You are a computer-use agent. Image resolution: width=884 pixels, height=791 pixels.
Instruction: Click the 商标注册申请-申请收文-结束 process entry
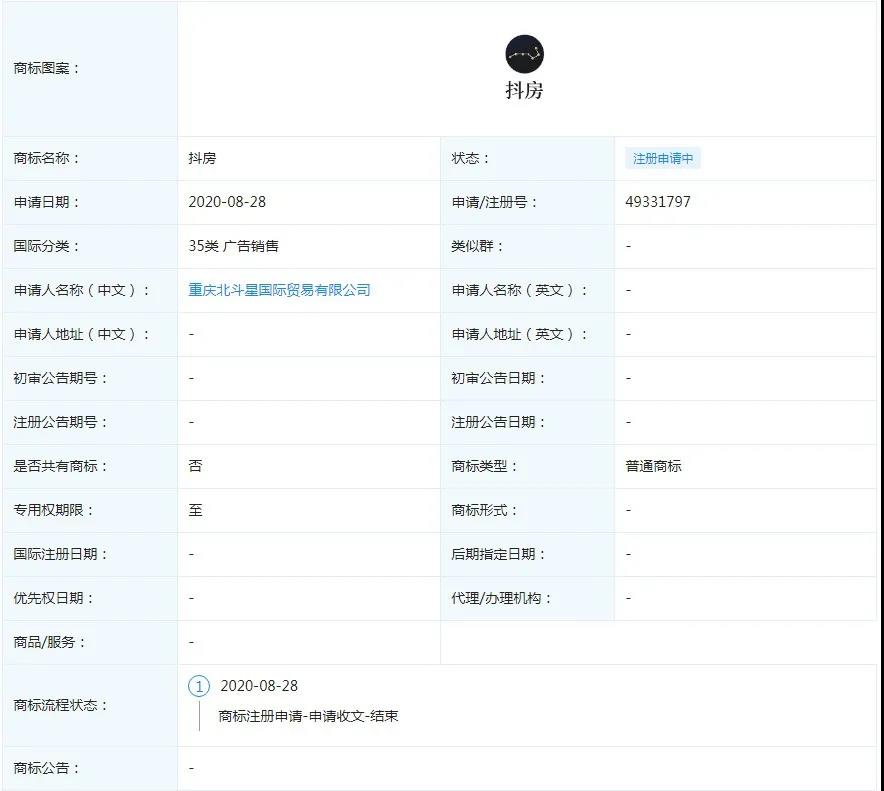pyautogui.click(x=308, y=716)
